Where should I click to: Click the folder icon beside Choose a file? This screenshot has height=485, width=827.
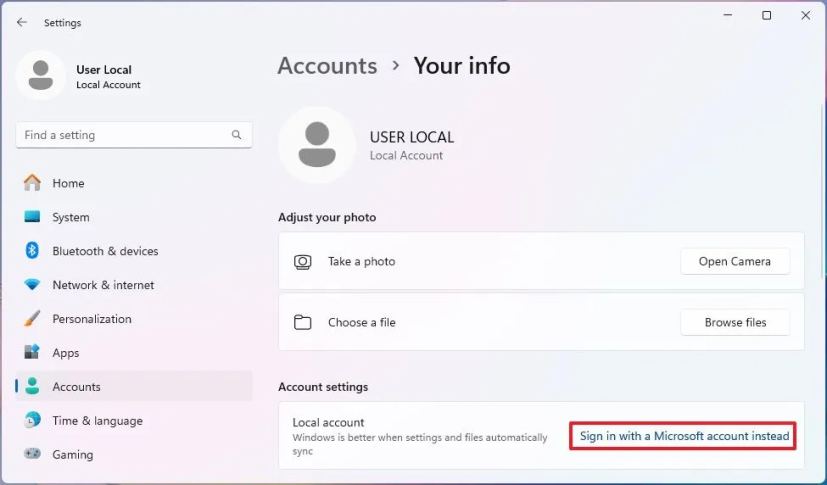click(302, 323)
